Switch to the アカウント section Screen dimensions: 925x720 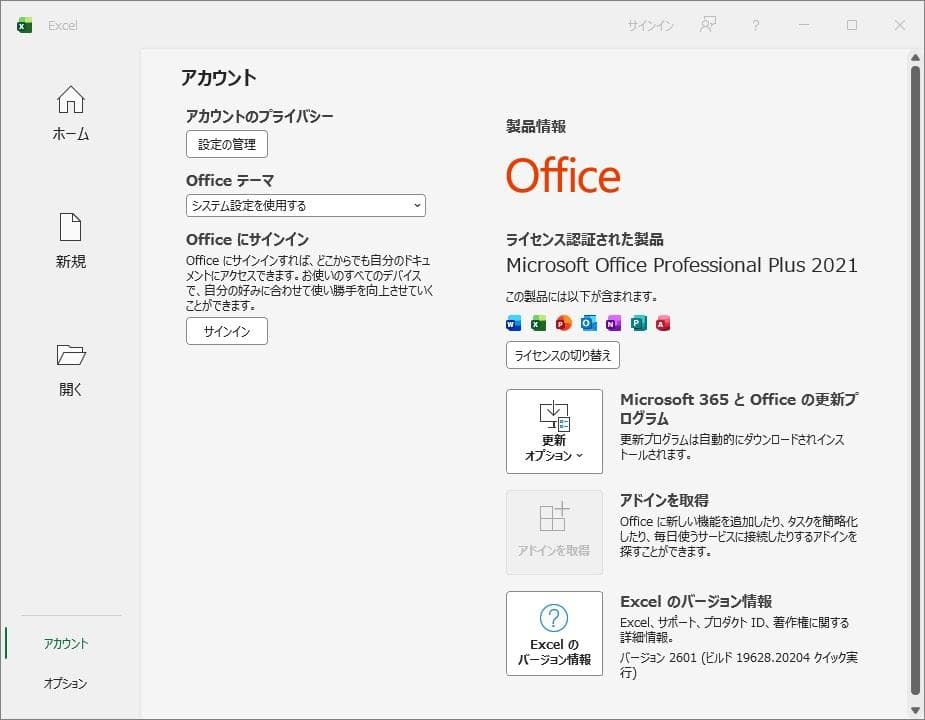(x=63, y=644)
